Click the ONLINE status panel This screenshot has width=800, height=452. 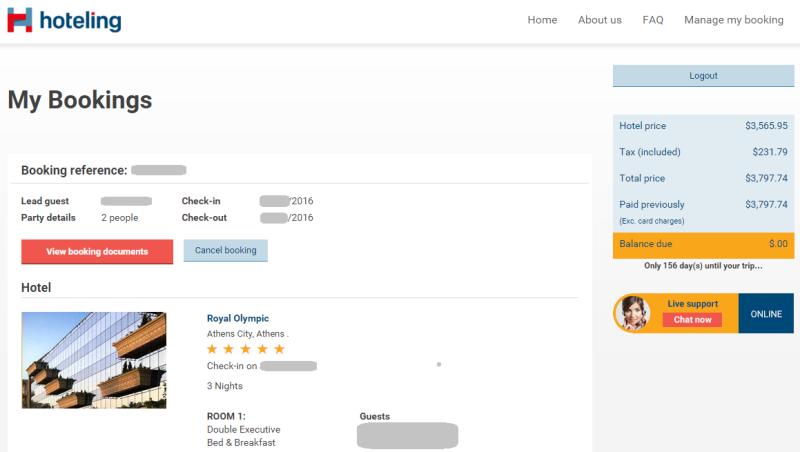pos(766,313)
